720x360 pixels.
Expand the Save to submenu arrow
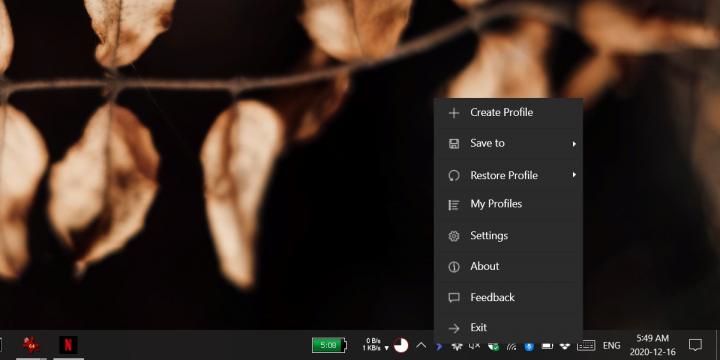[574, 144]
